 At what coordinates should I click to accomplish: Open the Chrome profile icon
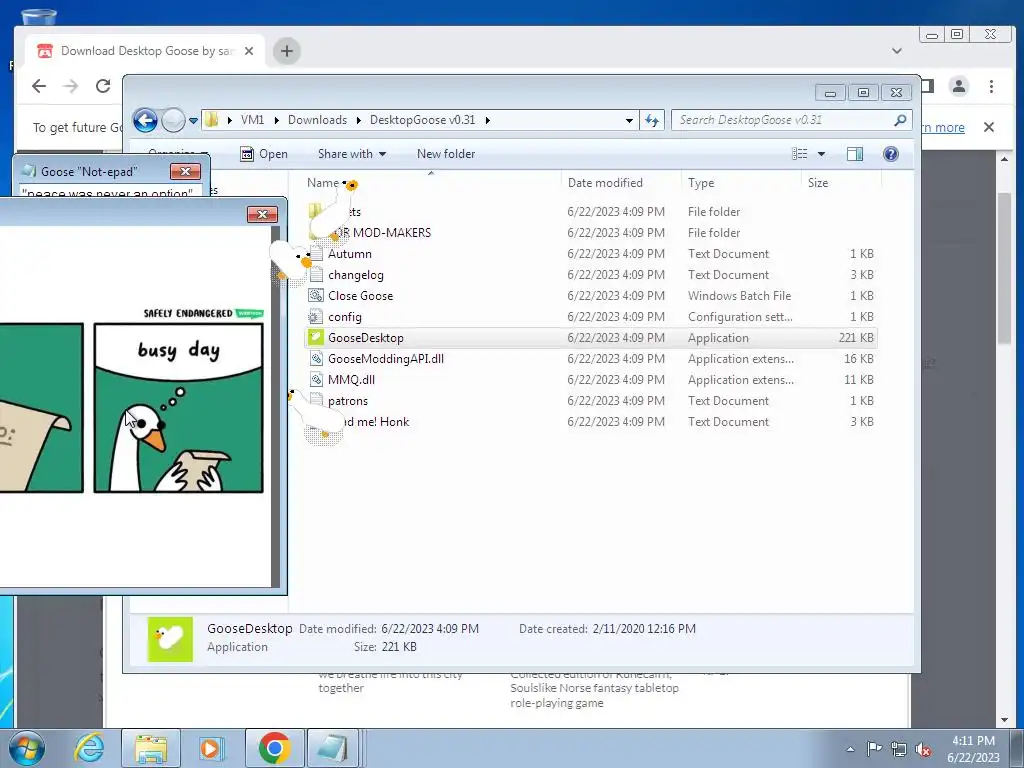point(959,86)
